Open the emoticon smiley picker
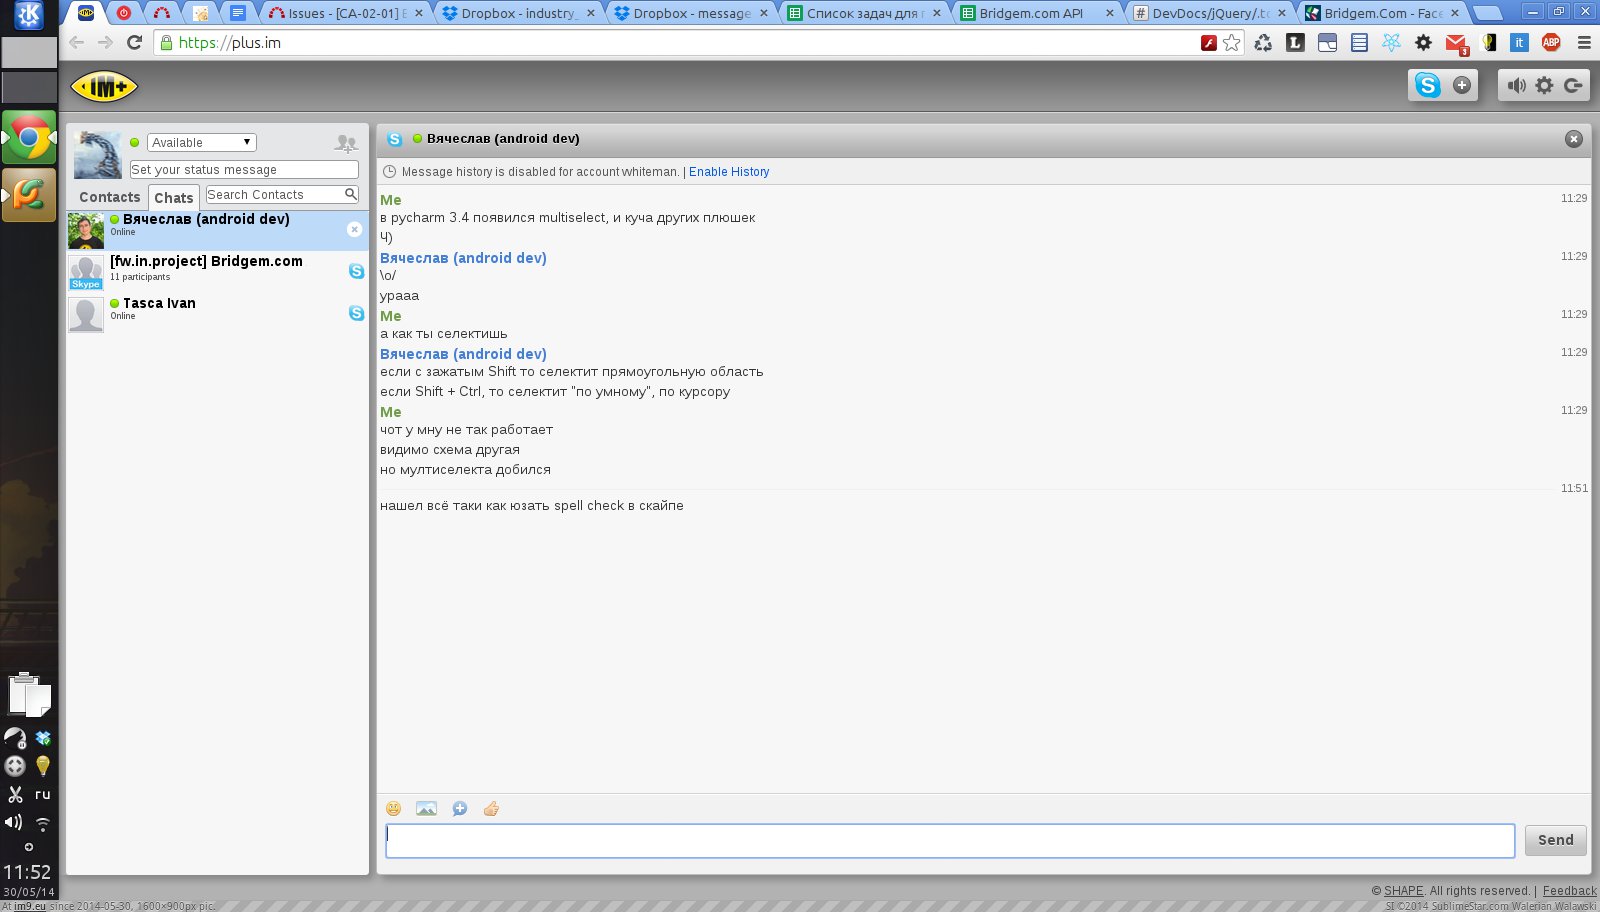 click(x=394, y=809)
